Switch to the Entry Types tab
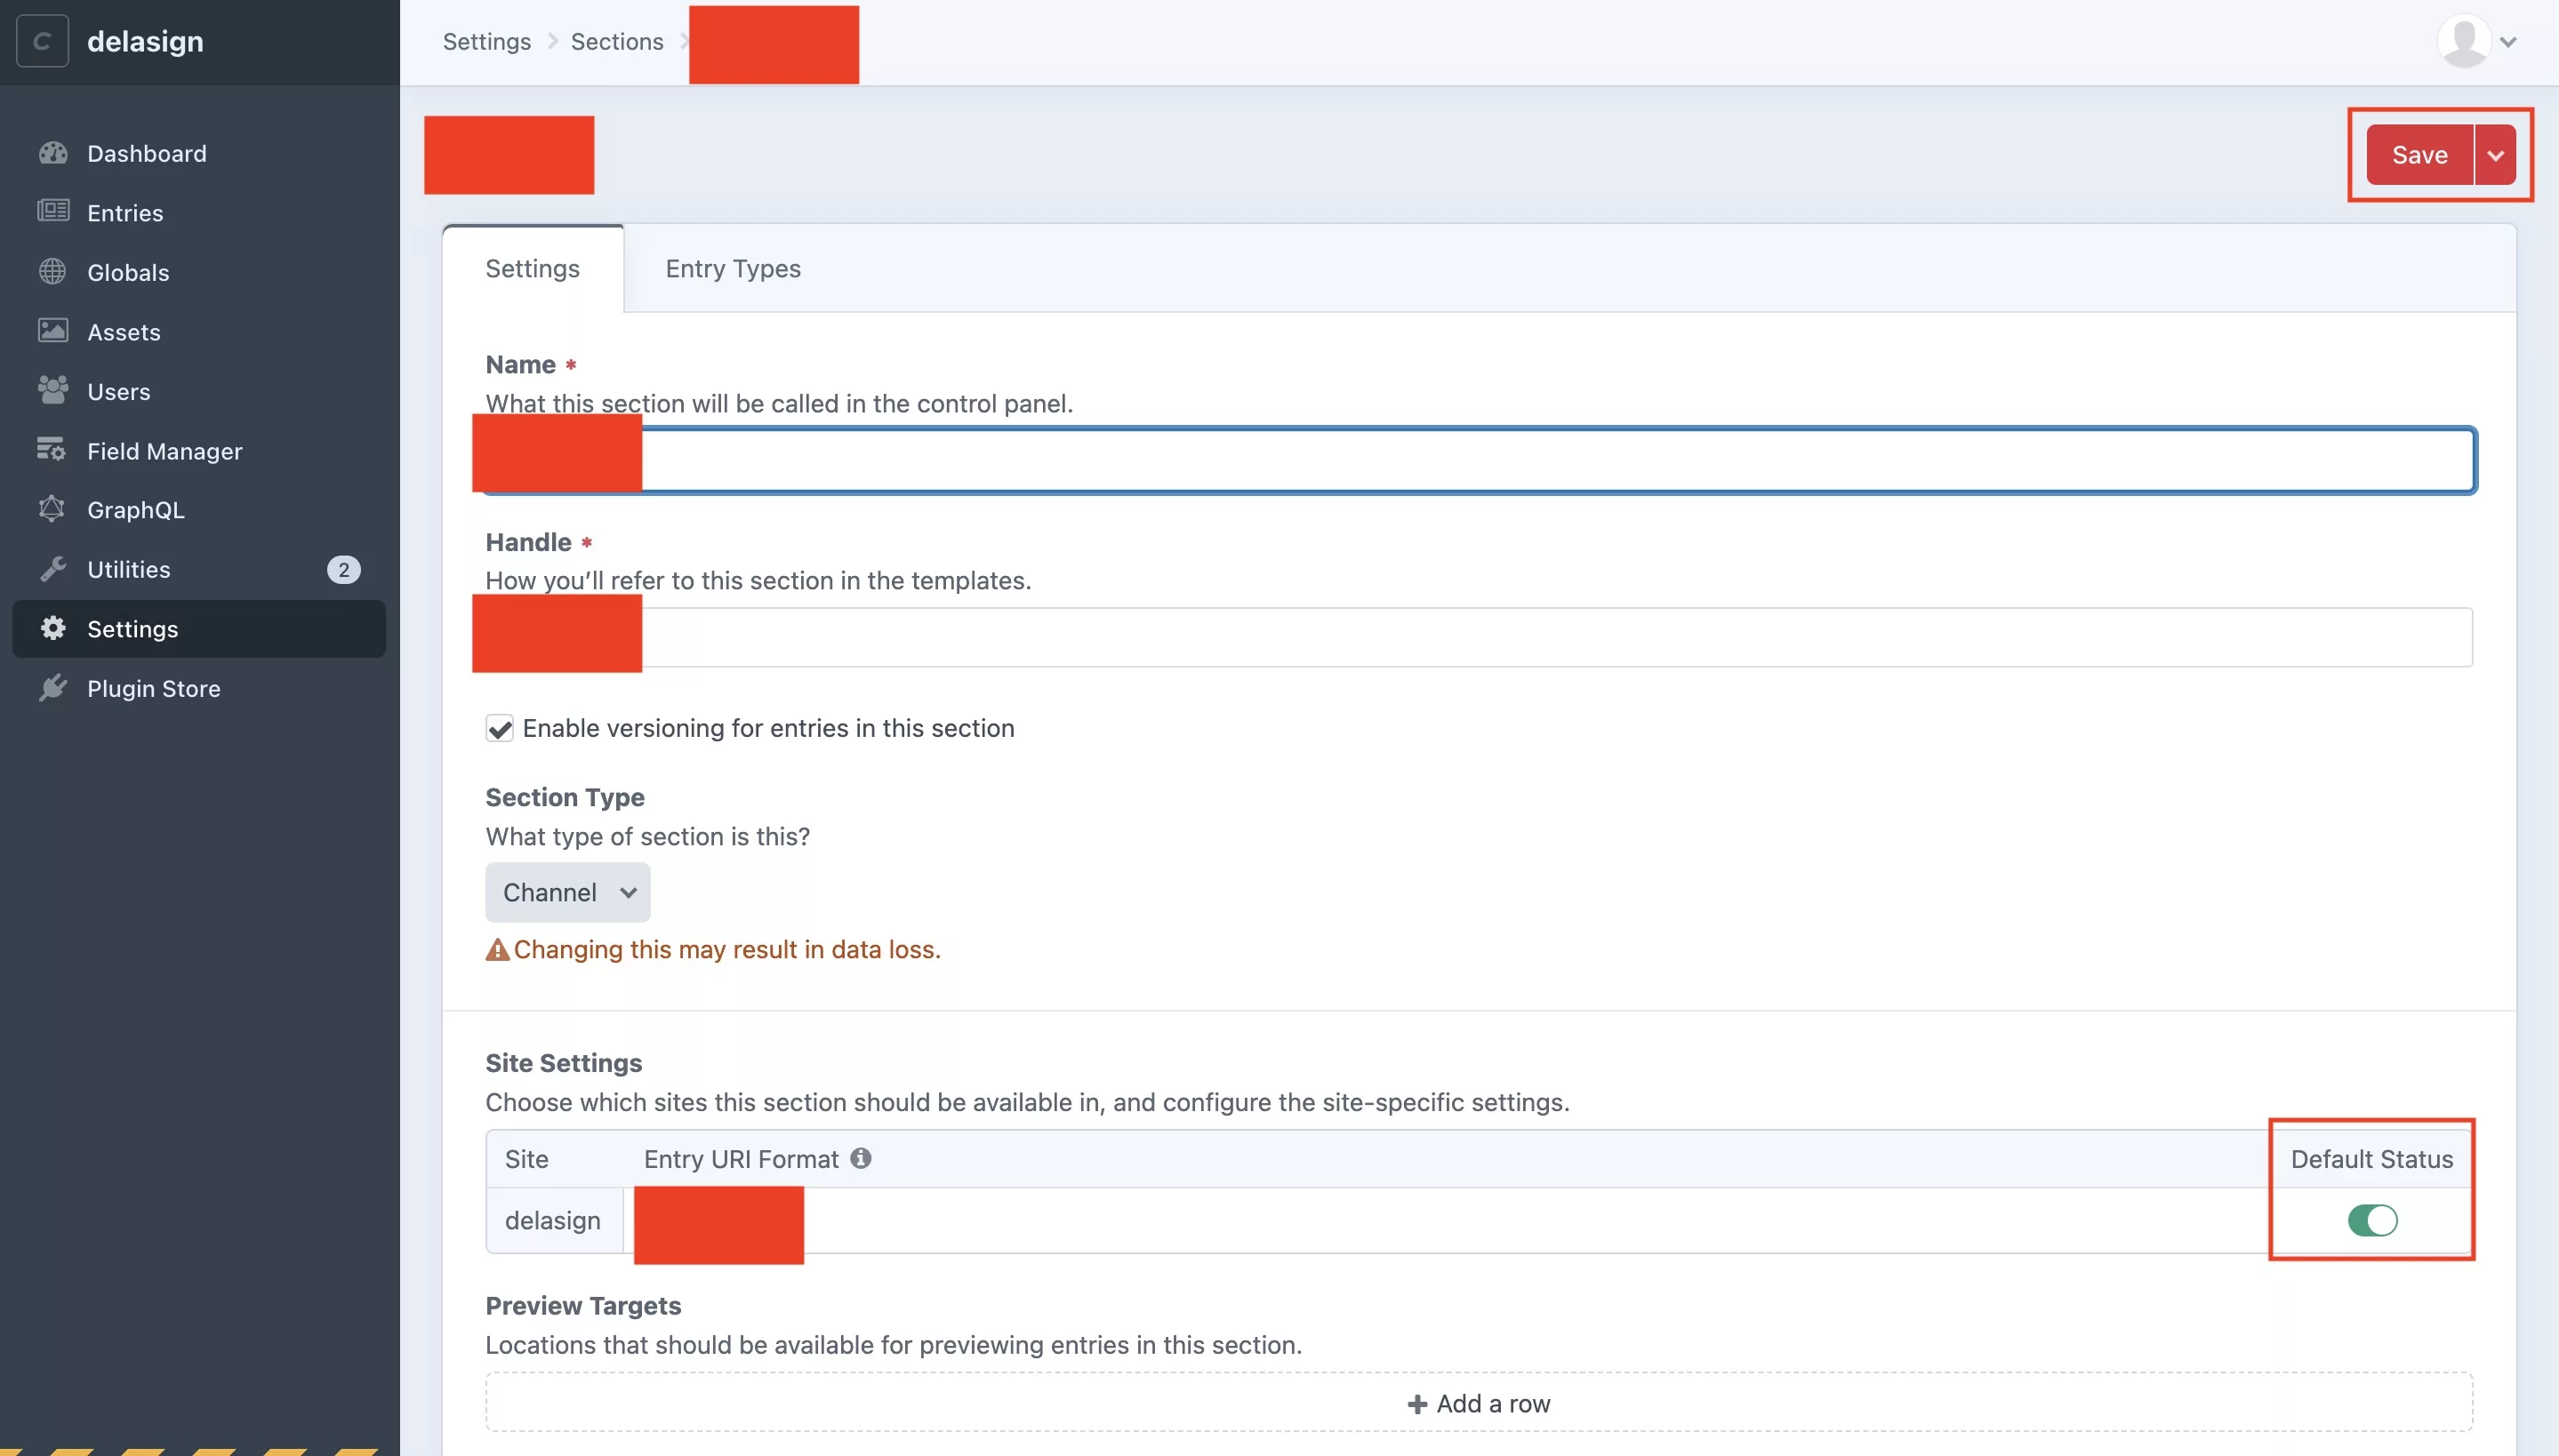The image size is (2559, 1456). pyautogui.click(x=733, y=268)
